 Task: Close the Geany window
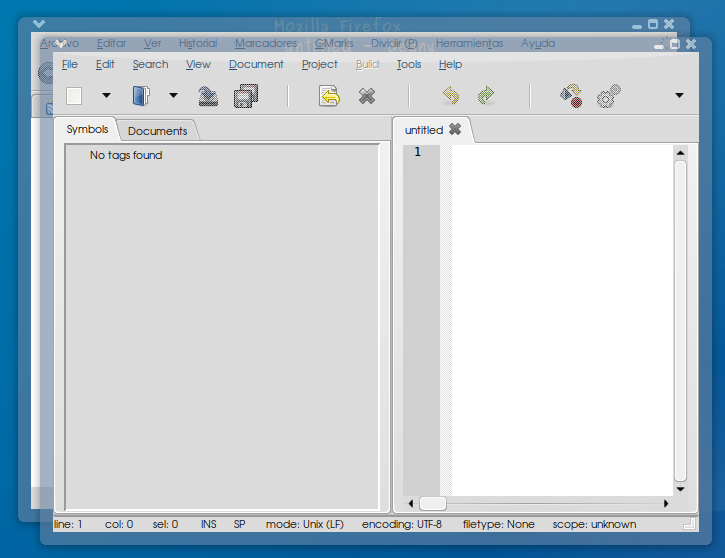pos(691,44)
